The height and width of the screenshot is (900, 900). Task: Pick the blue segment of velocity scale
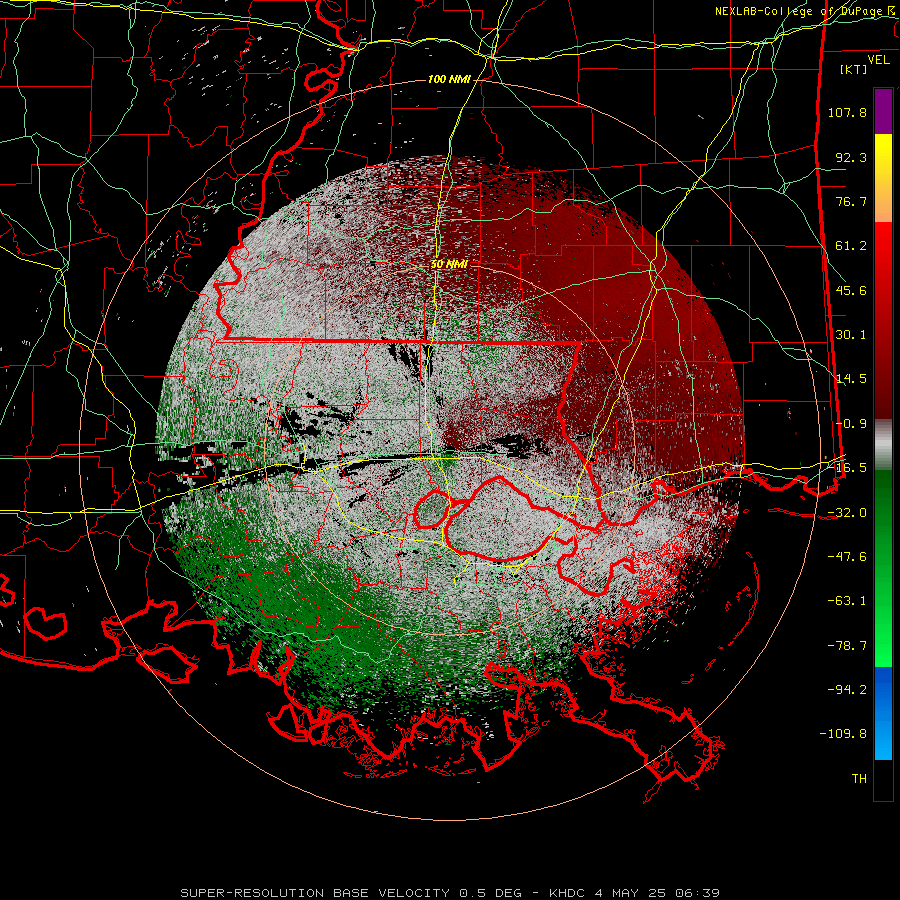883,713
